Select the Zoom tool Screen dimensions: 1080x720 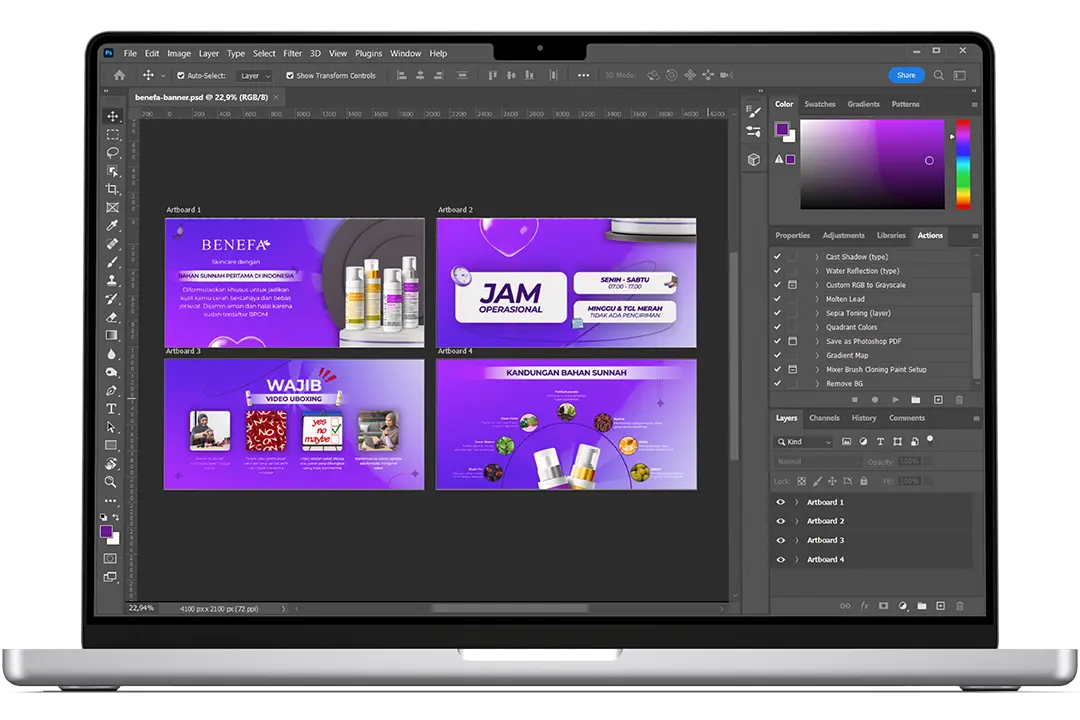(112, 481)
